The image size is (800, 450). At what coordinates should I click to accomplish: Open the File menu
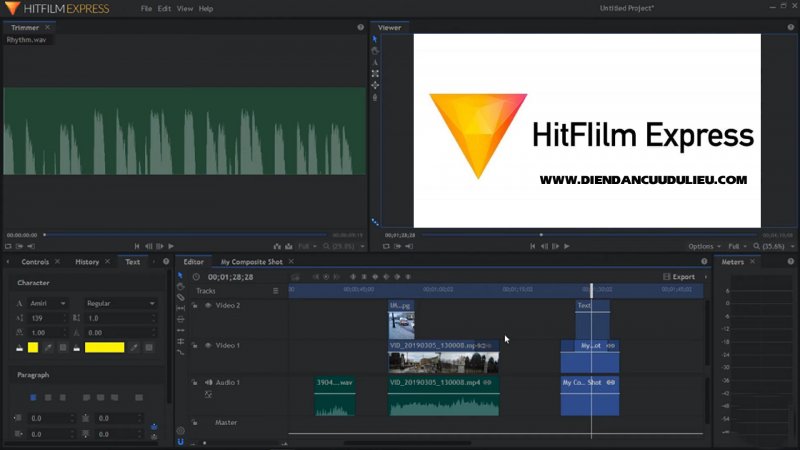146,9
